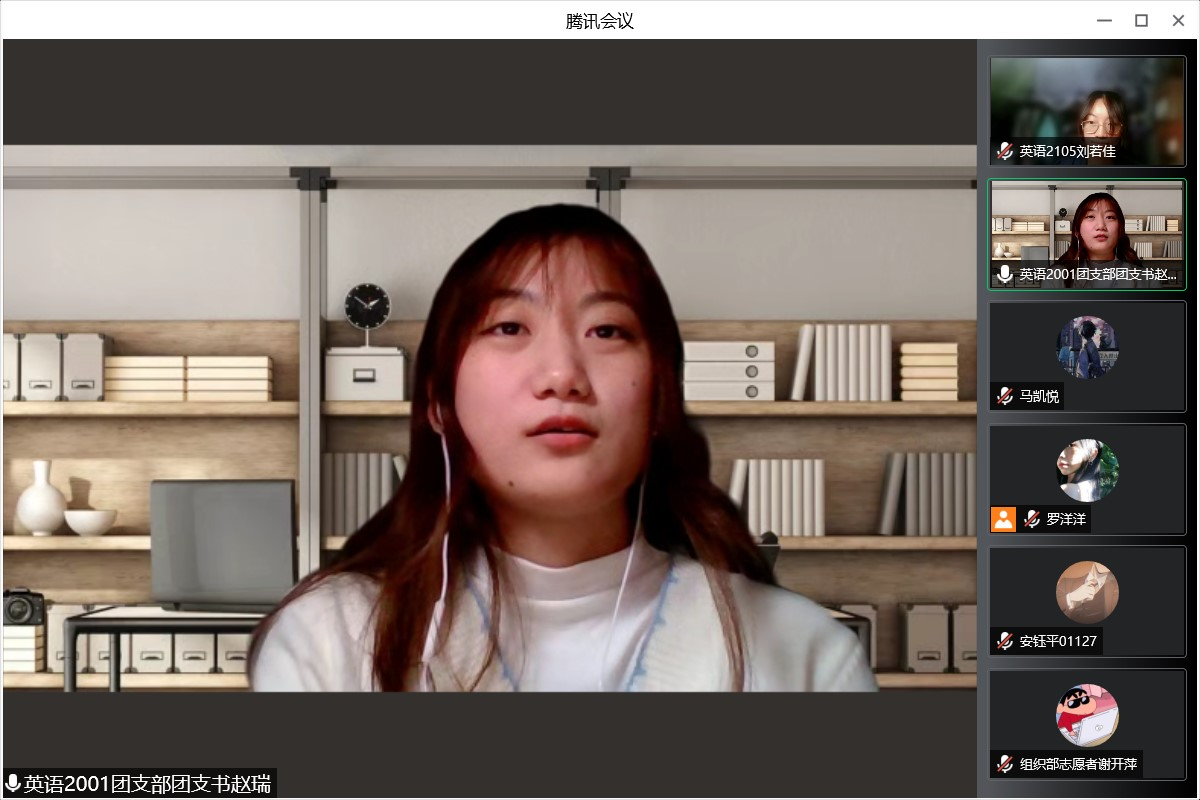
Task: Click muted microphone icon beside 英语2105刘若佳
Action: pos(1005,152)
